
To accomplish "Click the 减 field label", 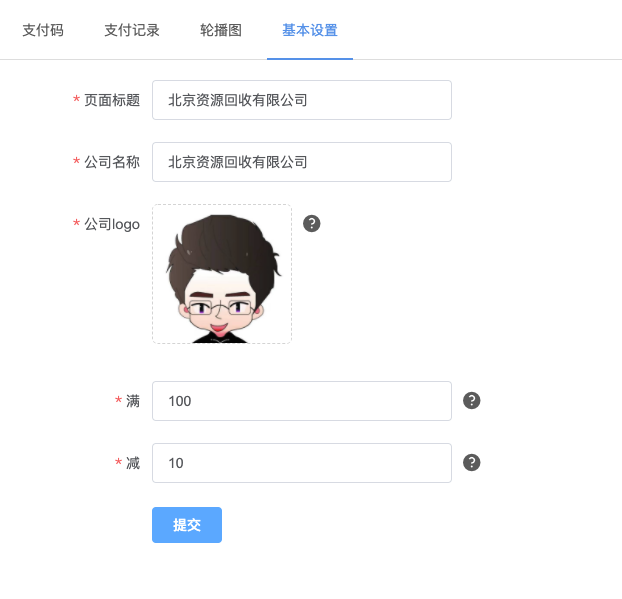I will pos(133,463).
